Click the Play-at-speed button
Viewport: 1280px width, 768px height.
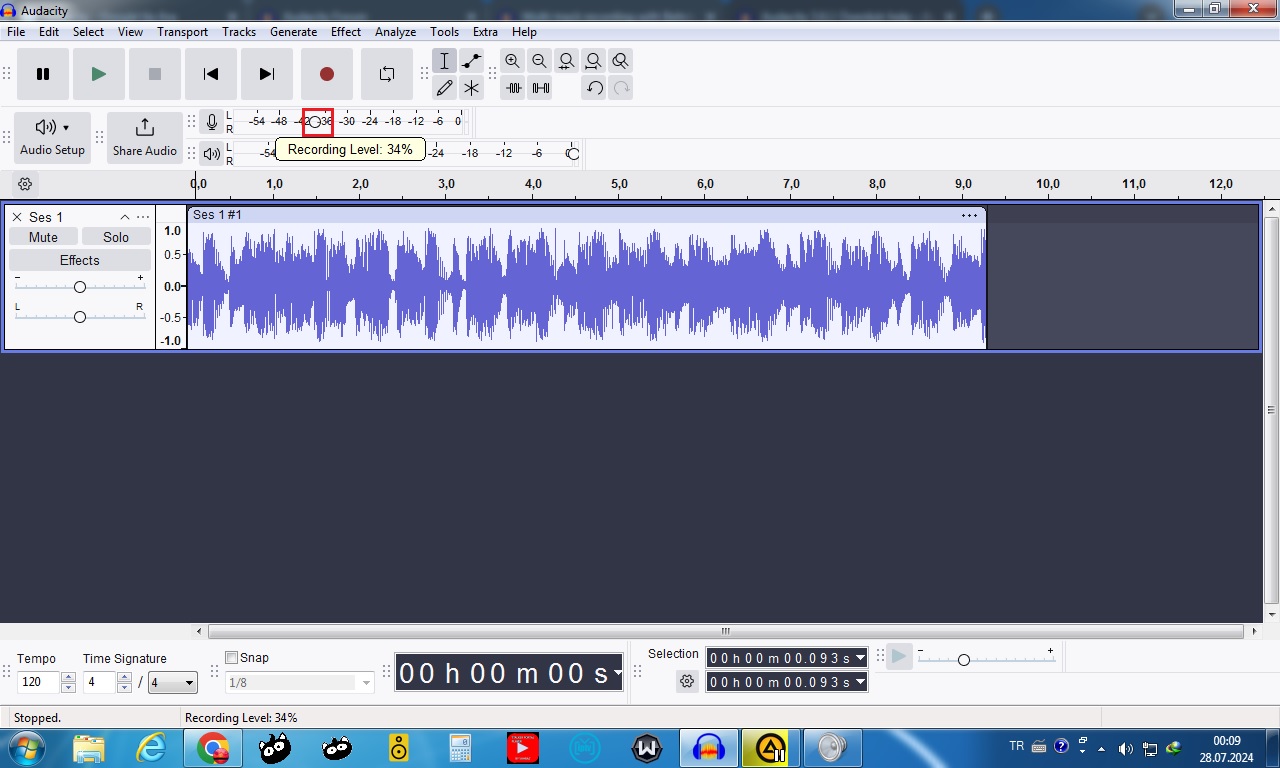click(899, 657)
